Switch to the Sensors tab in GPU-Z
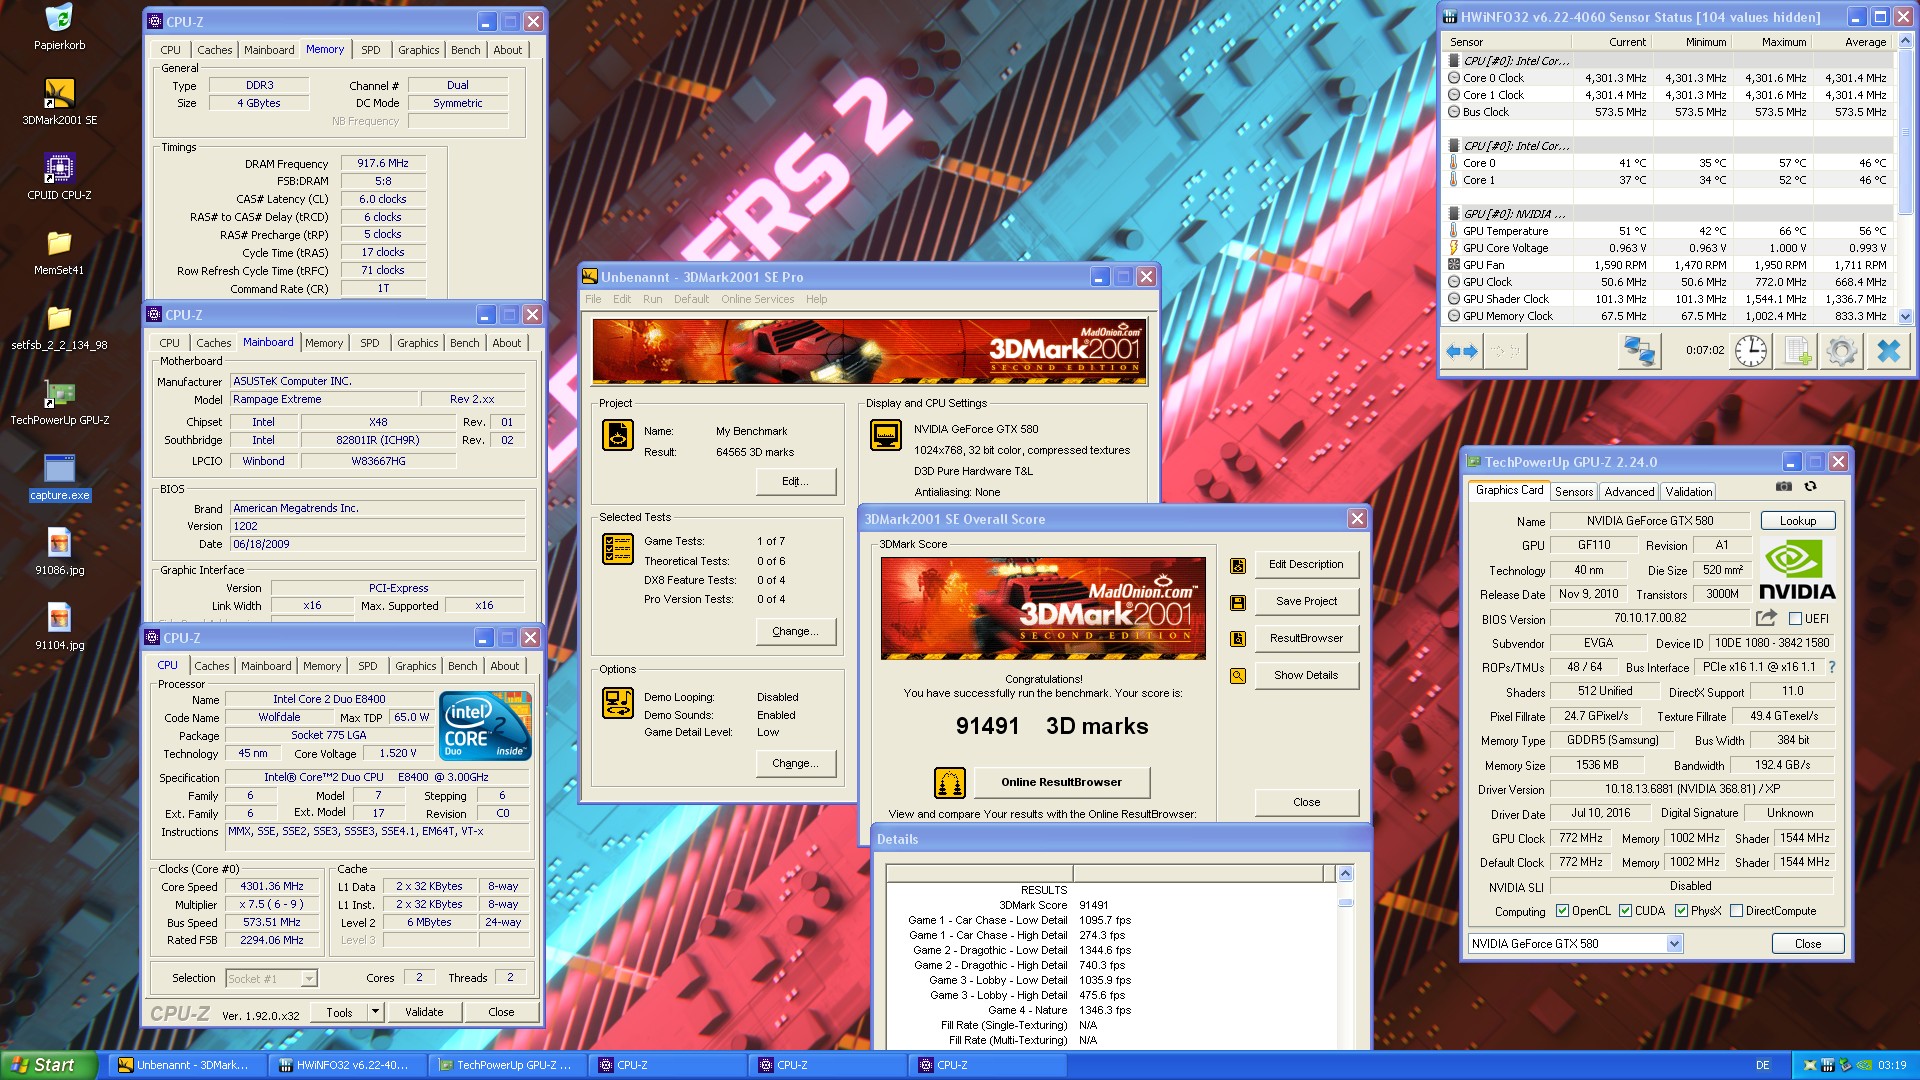Image resolution: width=1920 pixels, height=1080 pixels. 1573,492
